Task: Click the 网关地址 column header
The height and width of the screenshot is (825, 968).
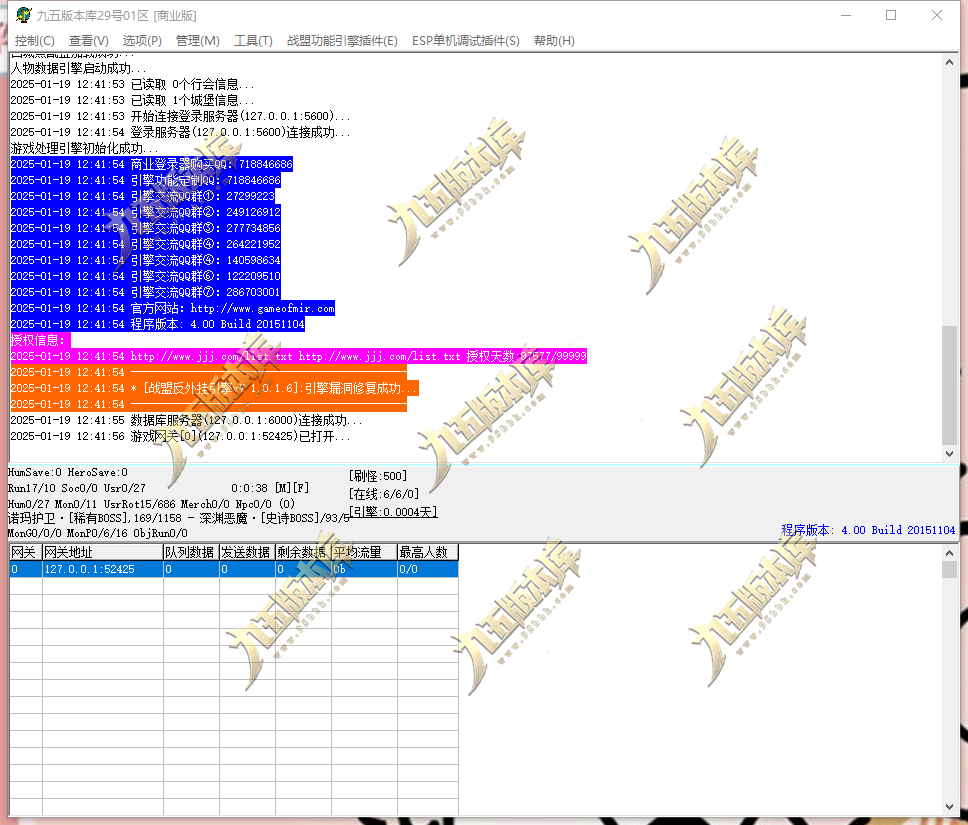Action: click(102, 552)
